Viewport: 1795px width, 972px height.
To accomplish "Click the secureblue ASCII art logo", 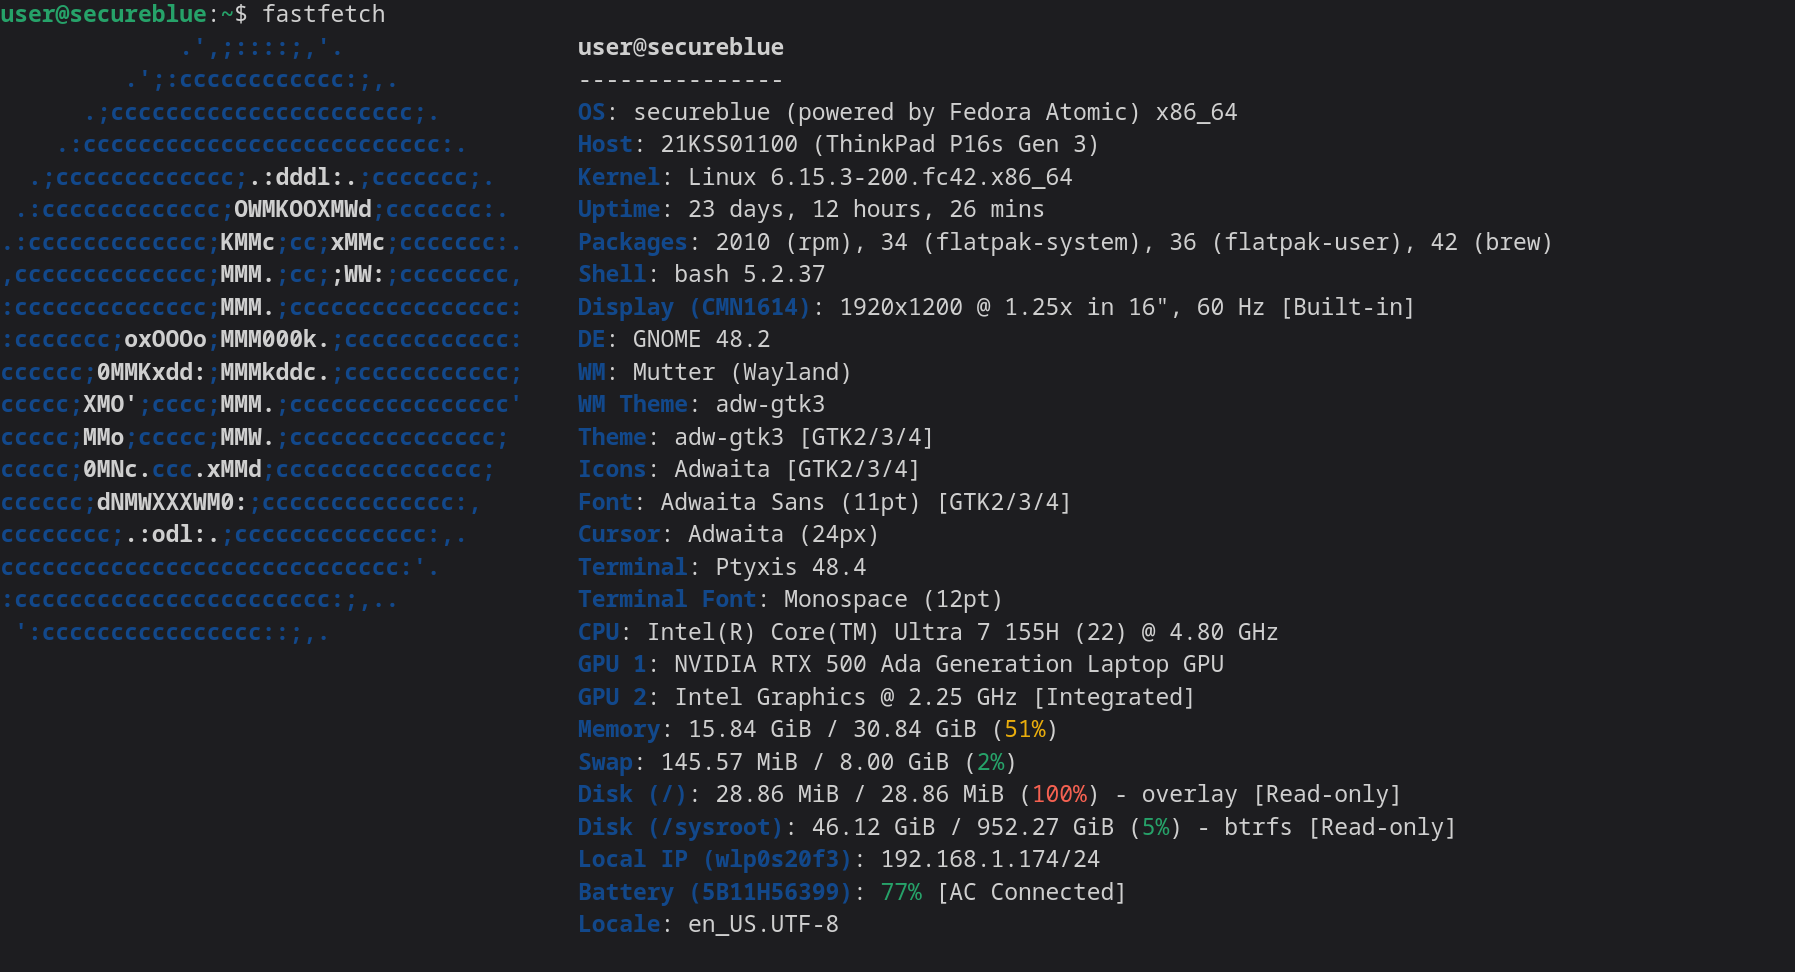I will tap(260, 340).
